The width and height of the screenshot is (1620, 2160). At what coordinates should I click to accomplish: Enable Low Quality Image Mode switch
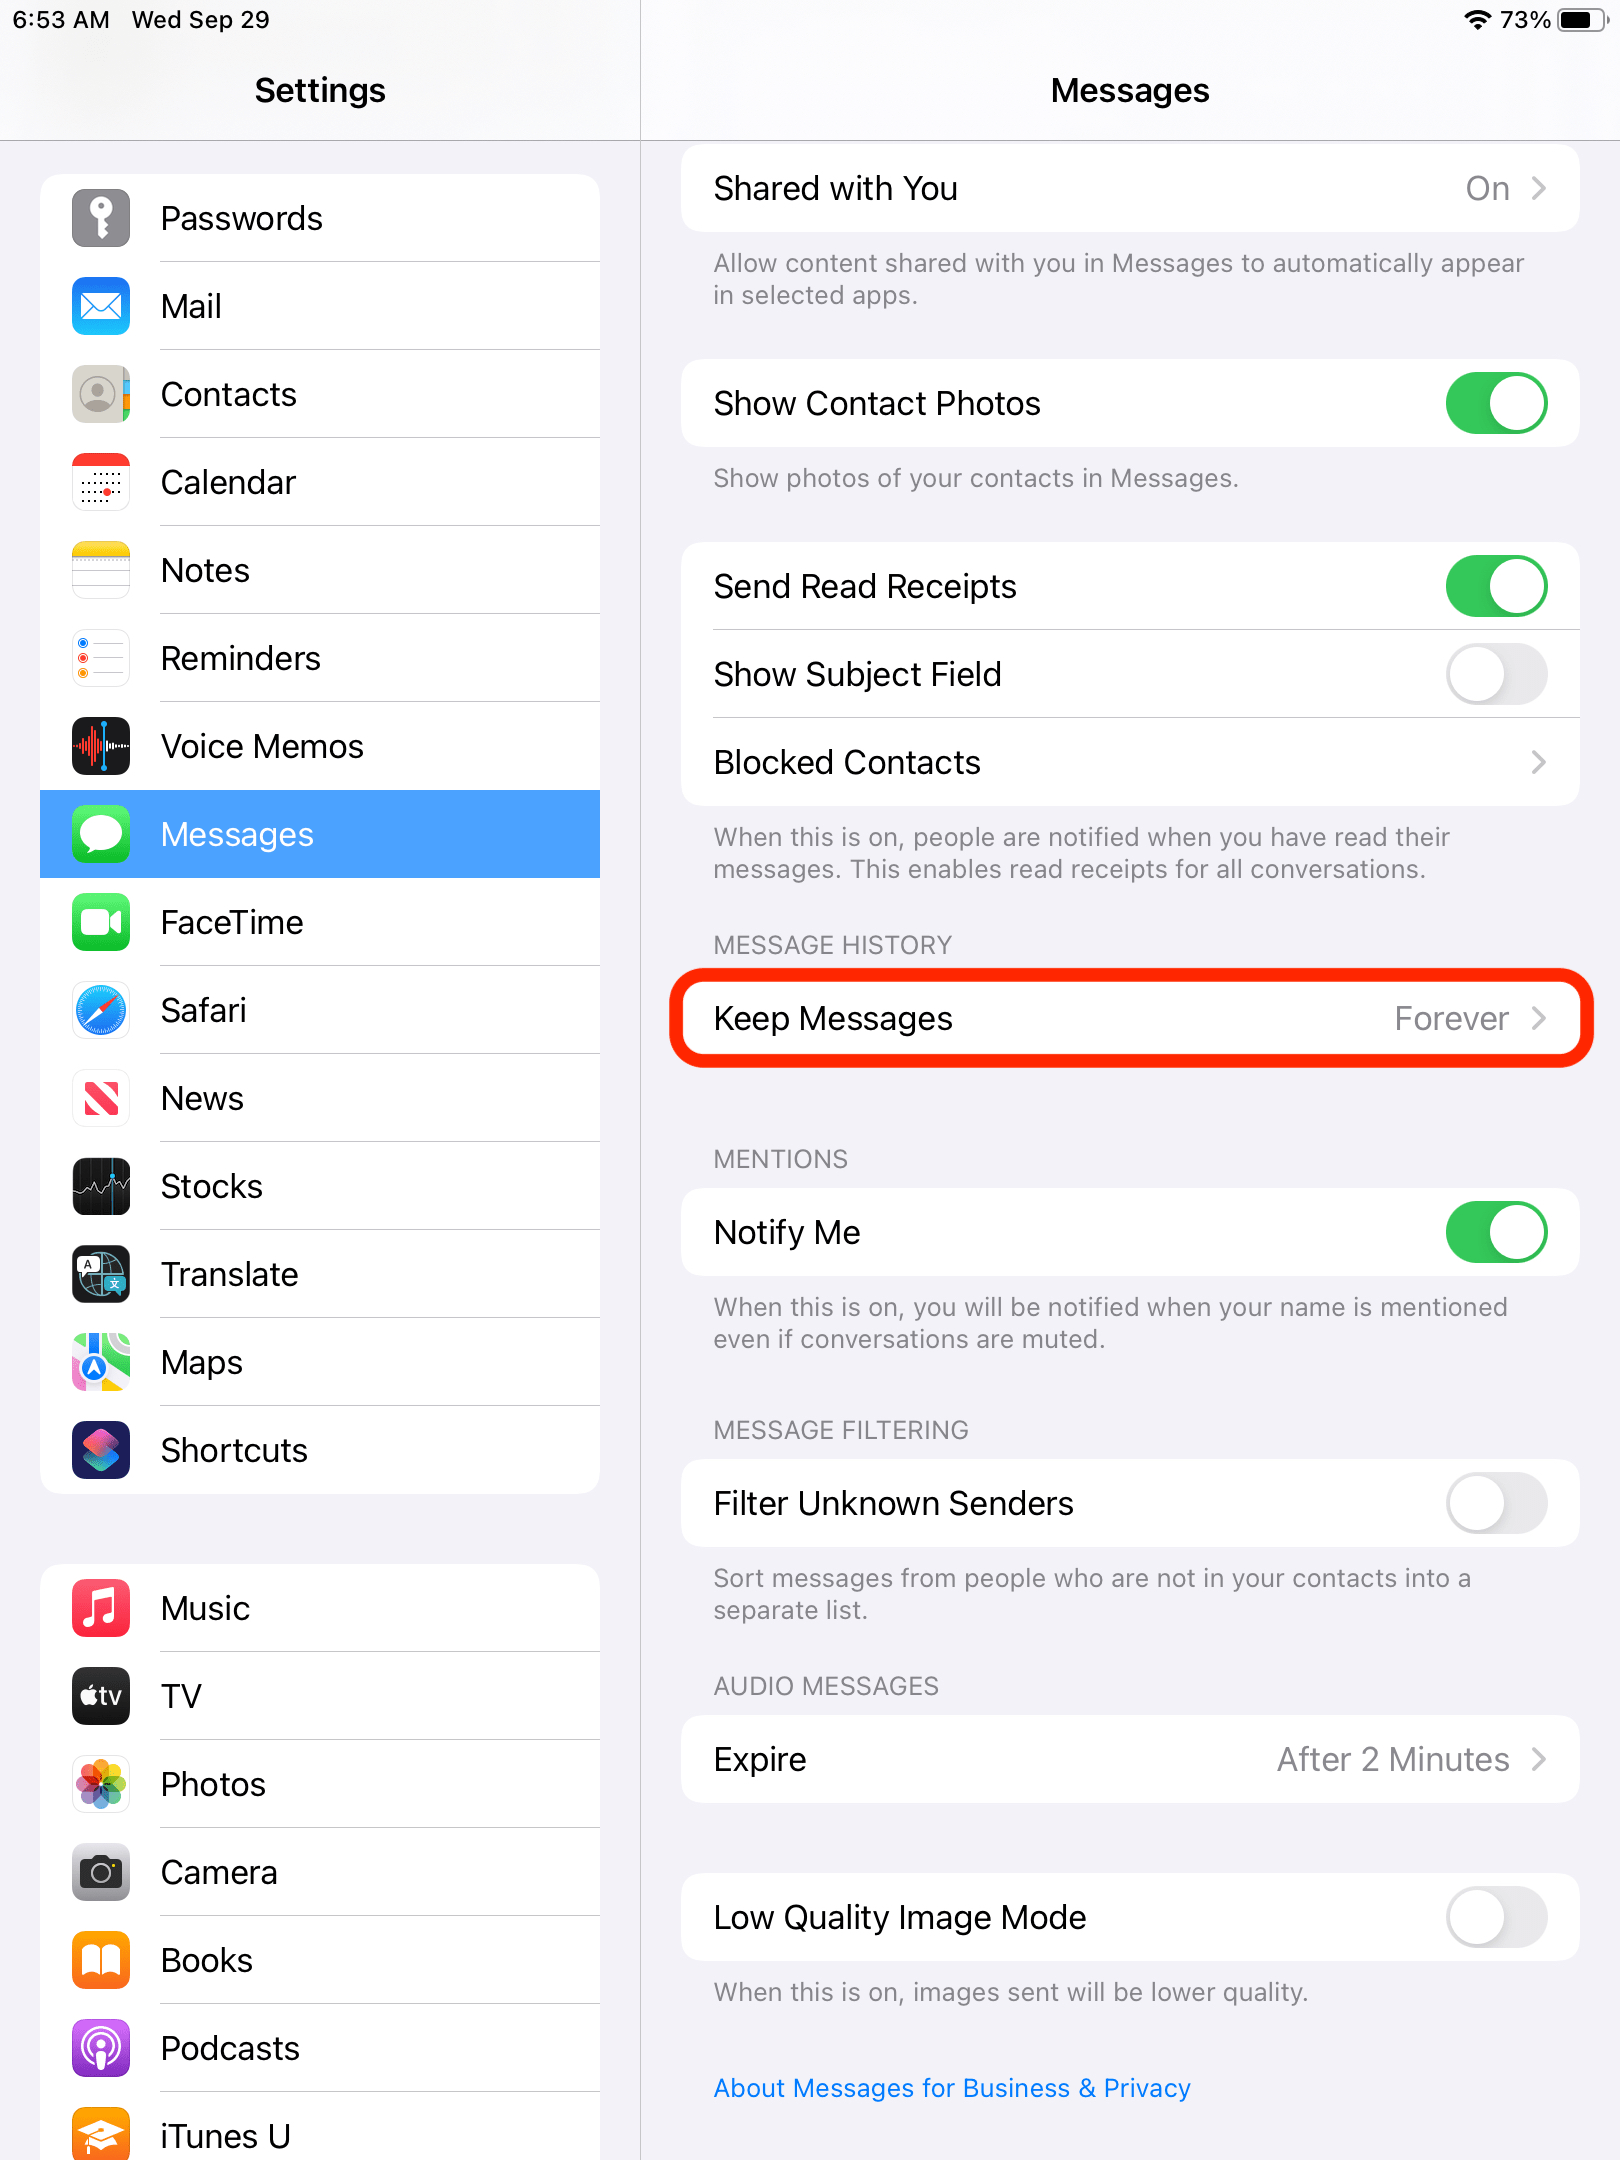point(1496,1917)
